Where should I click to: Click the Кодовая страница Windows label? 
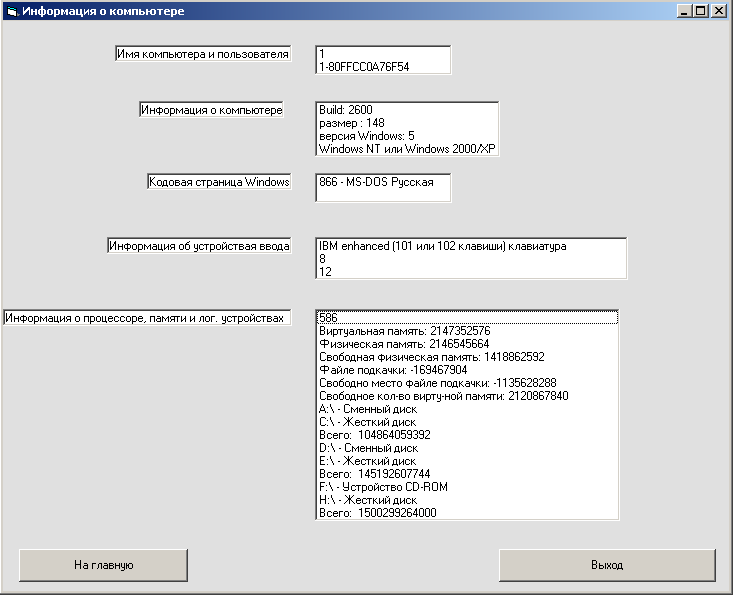[x=219, y=182]
